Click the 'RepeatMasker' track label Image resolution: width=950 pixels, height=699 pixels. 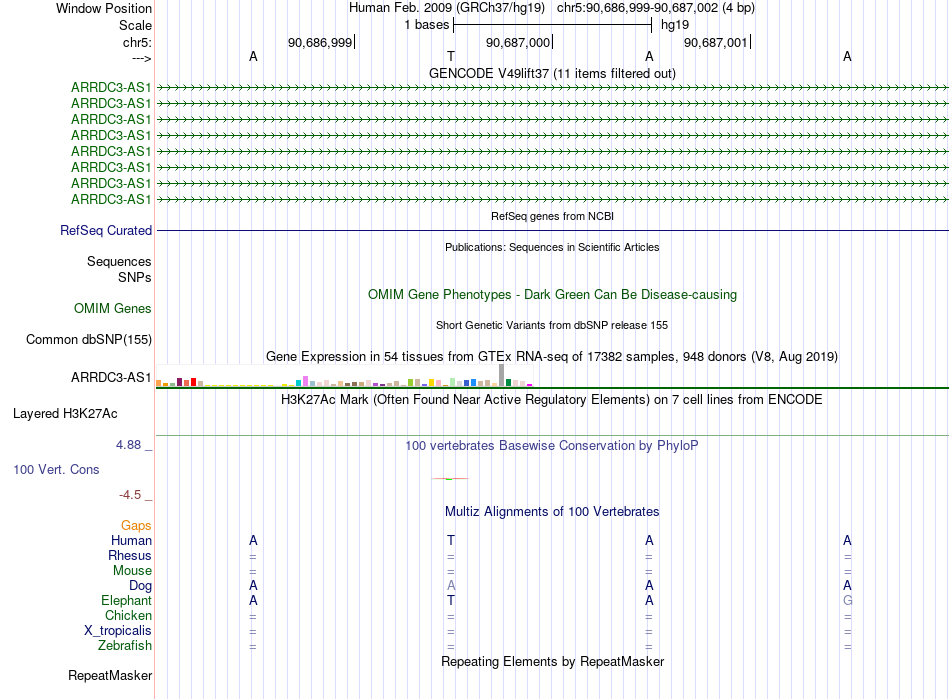tap(110, 675)
